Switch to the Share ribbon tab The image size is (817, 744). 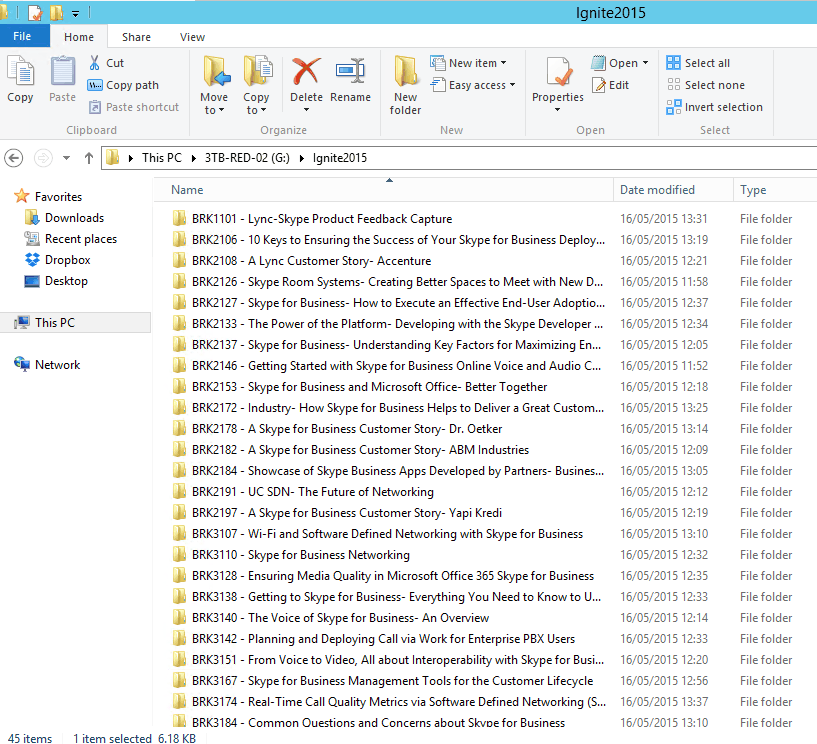coord(137,37)
